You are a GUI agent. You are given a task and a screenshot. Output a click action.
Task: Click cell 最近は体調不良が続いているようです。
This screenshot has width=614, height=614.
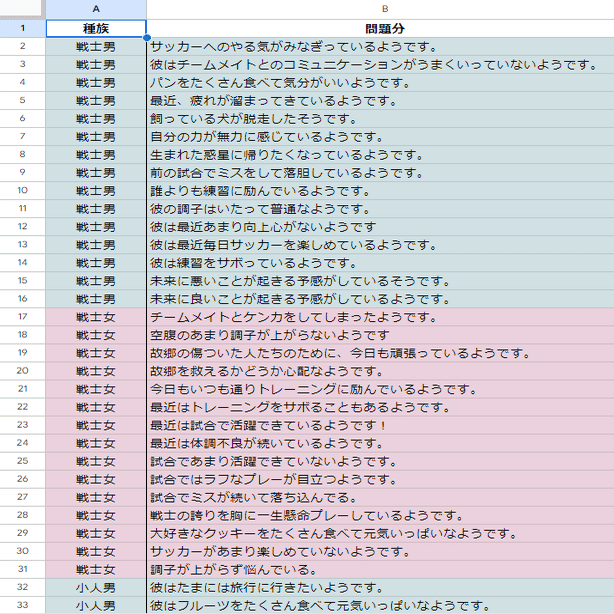click(380, 443)
